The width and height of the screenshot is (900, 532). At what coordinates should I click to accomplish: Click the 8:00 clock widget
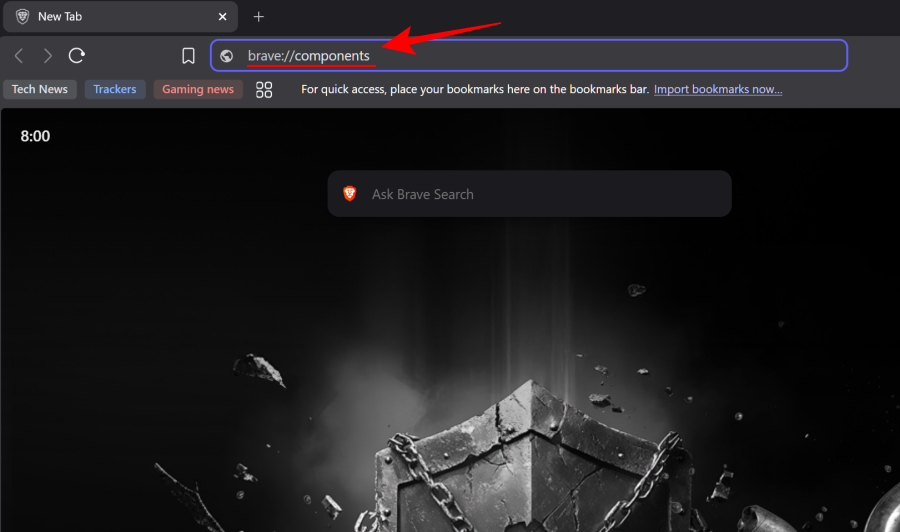coord(36,136)
